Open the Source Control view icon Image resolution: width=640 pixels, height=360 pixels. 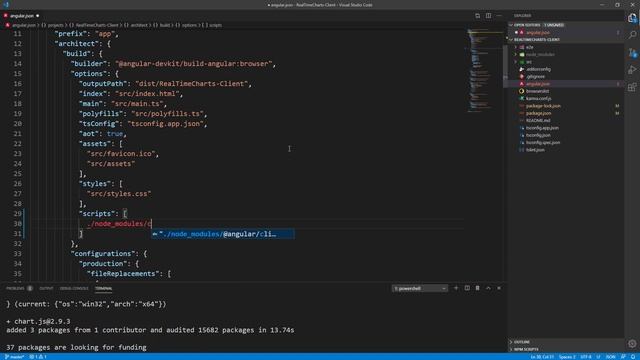click(x=632, y=53)
